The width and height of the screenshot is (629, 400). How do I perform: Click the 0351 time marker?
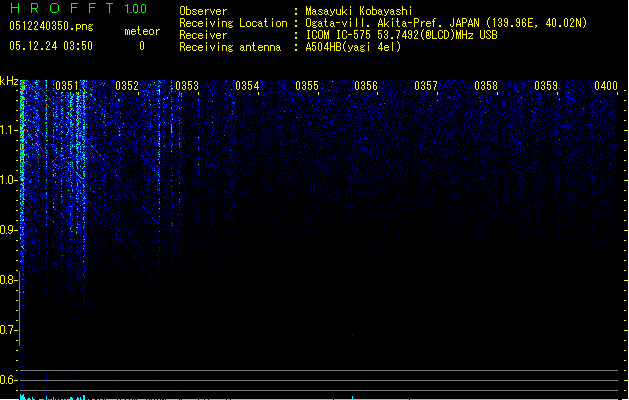(67, 86)
